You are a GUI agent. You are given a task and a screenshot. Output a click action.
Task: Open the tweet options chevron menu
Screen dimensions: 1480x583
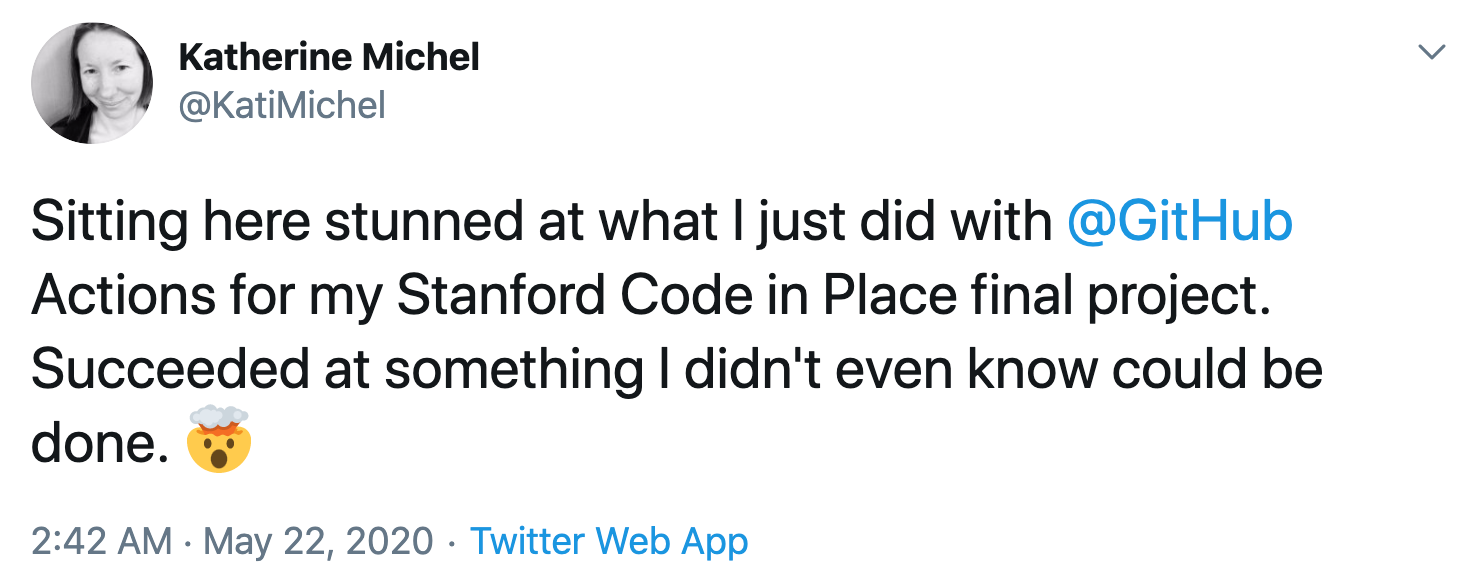1433,52
